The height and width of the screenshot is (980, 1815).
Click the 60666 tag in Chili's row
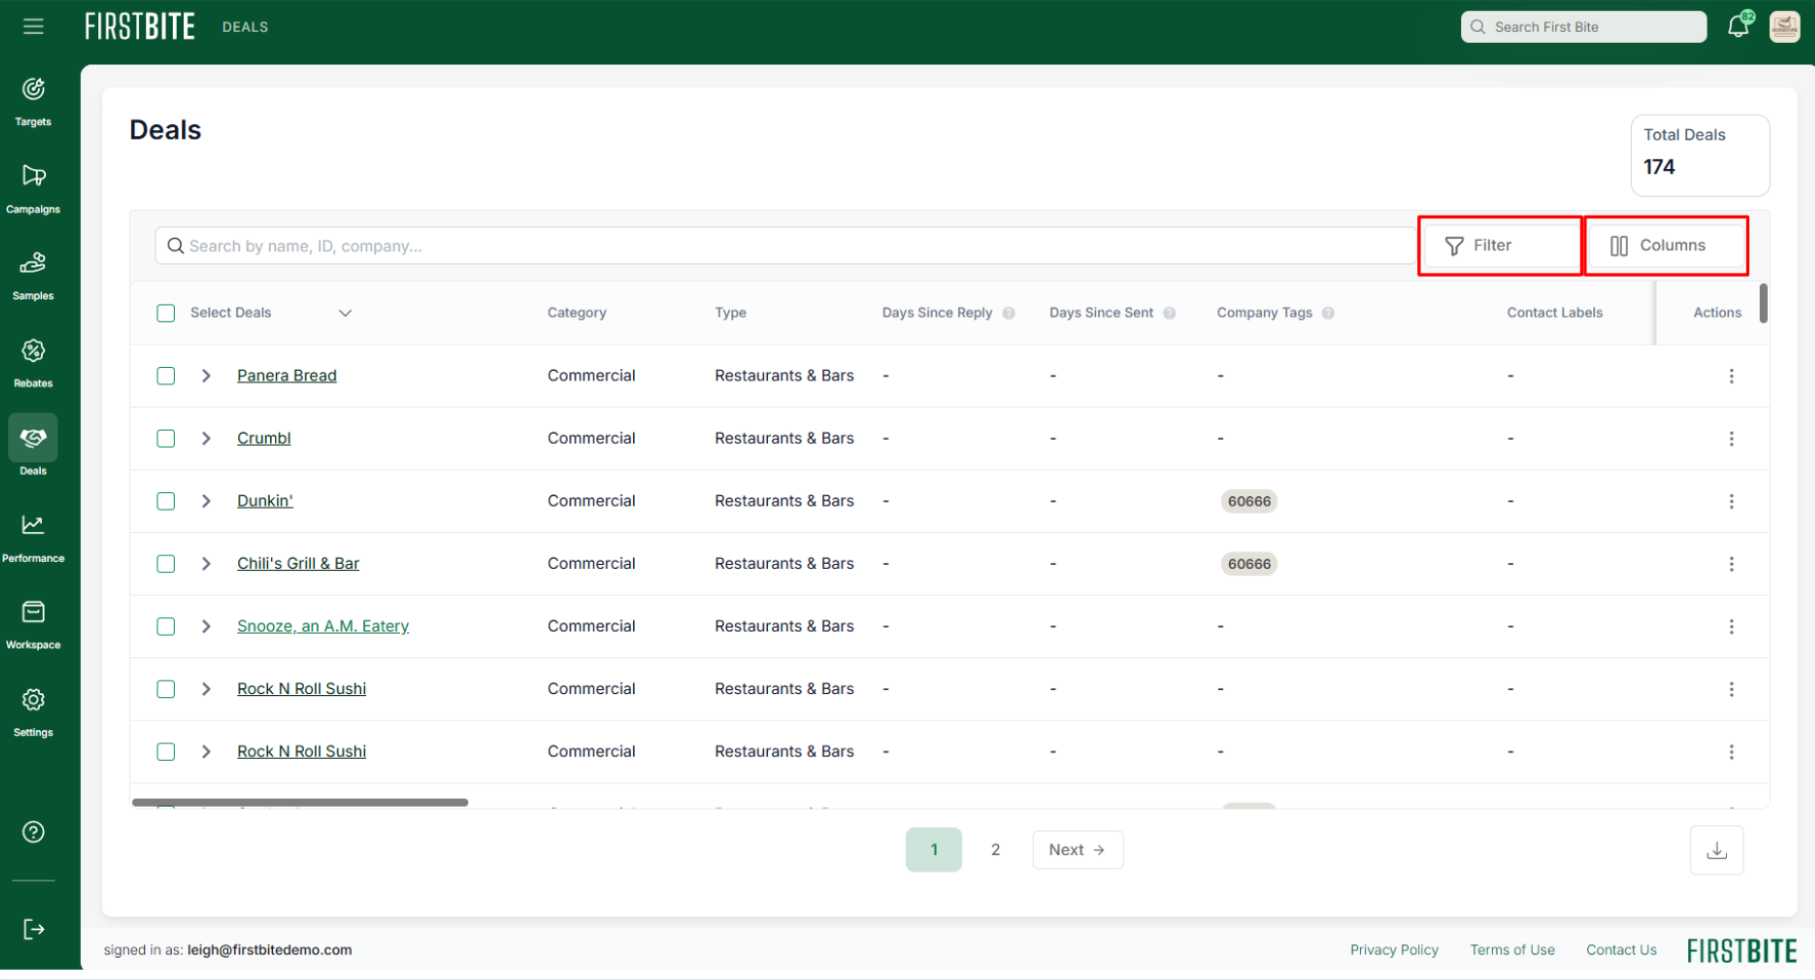[x=1249, y=564]
